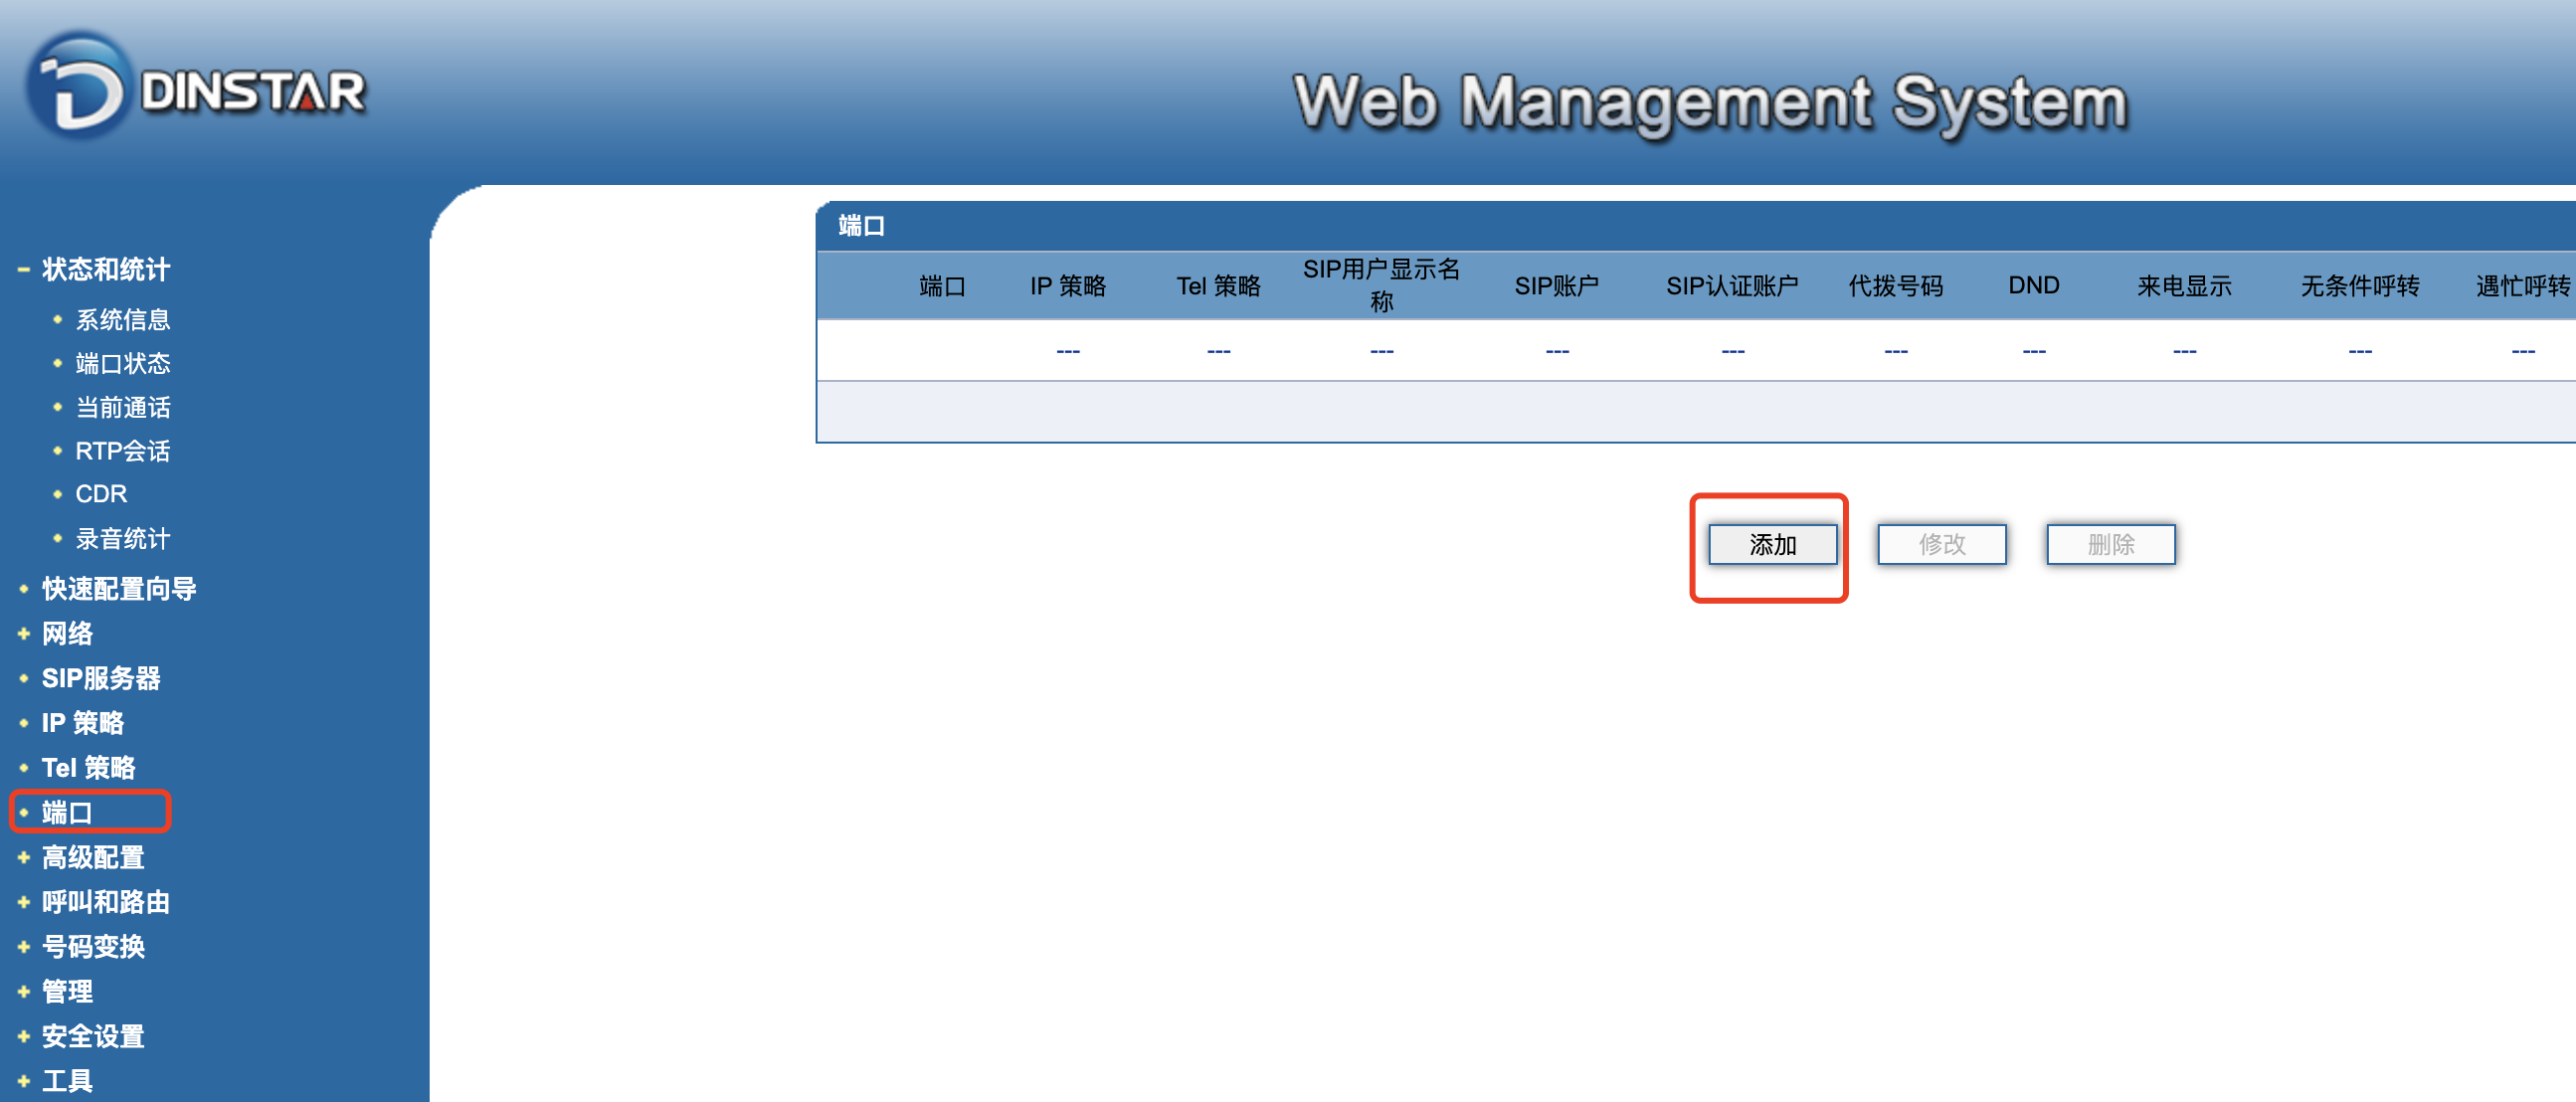The image size is (2576, 1102).
Task: Open RTP会话 statistics
Action: (122, 451)
